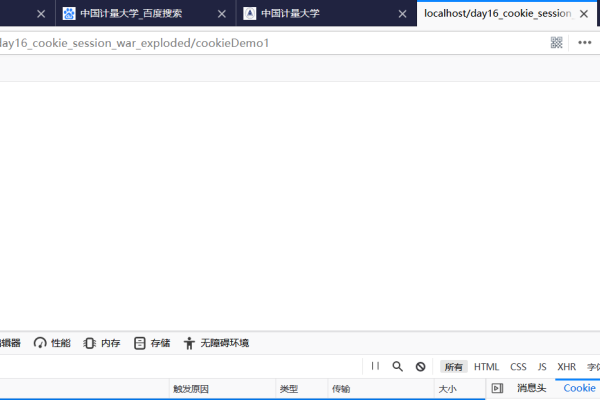Open request blocking with circle-slash icon

[421, 367]
